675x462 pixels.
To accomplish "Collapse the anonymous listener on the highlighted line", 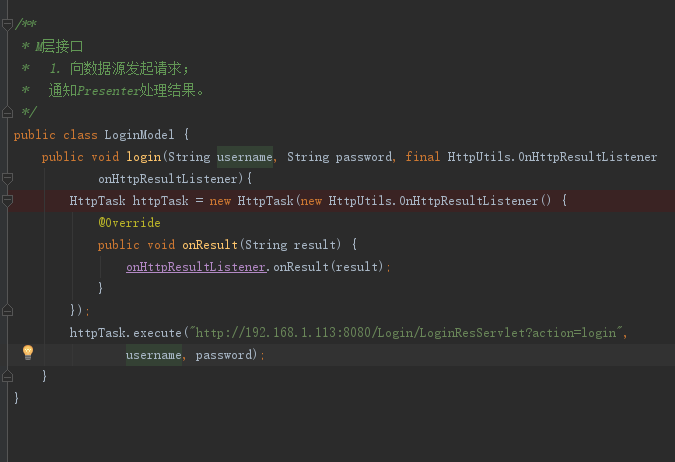I will 7,200.
